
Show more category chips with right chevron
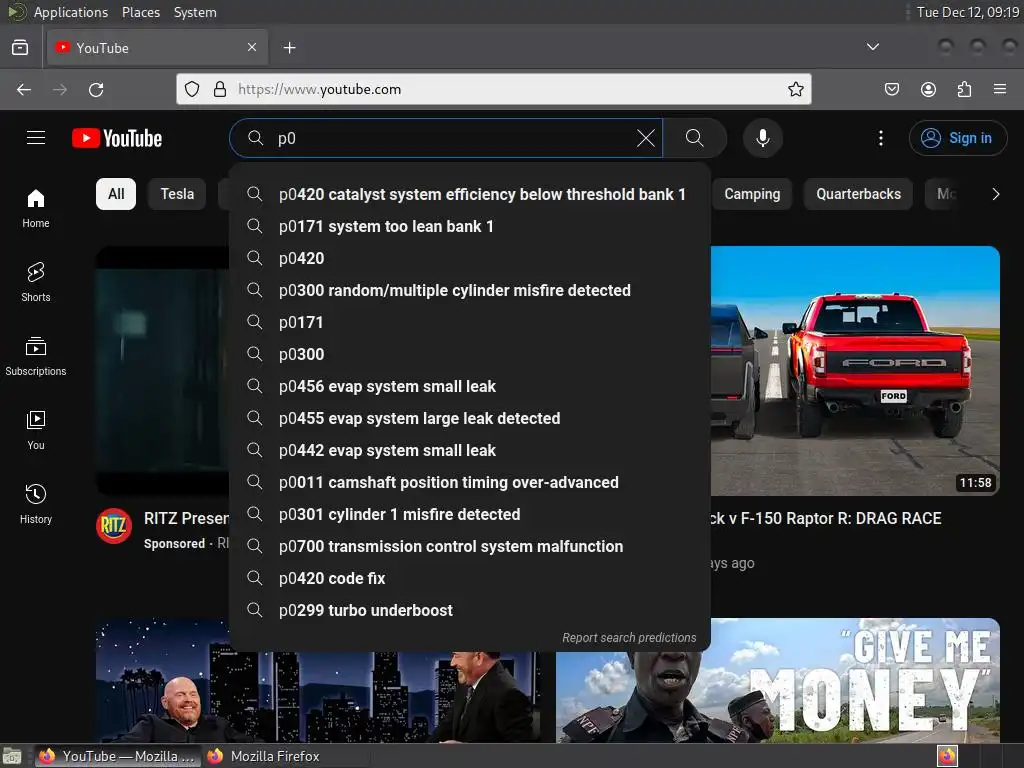point(996,194)
